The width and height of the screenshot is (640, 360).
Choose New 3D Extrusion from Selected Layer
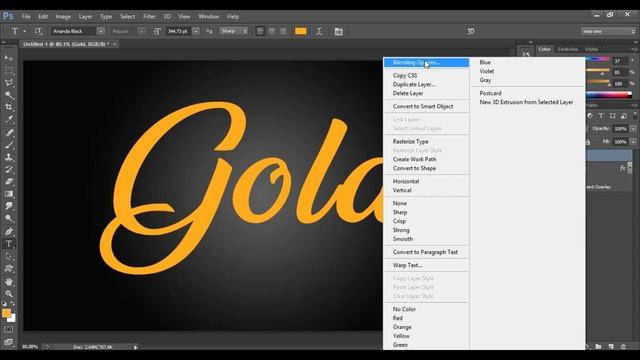tap(528, 102)
